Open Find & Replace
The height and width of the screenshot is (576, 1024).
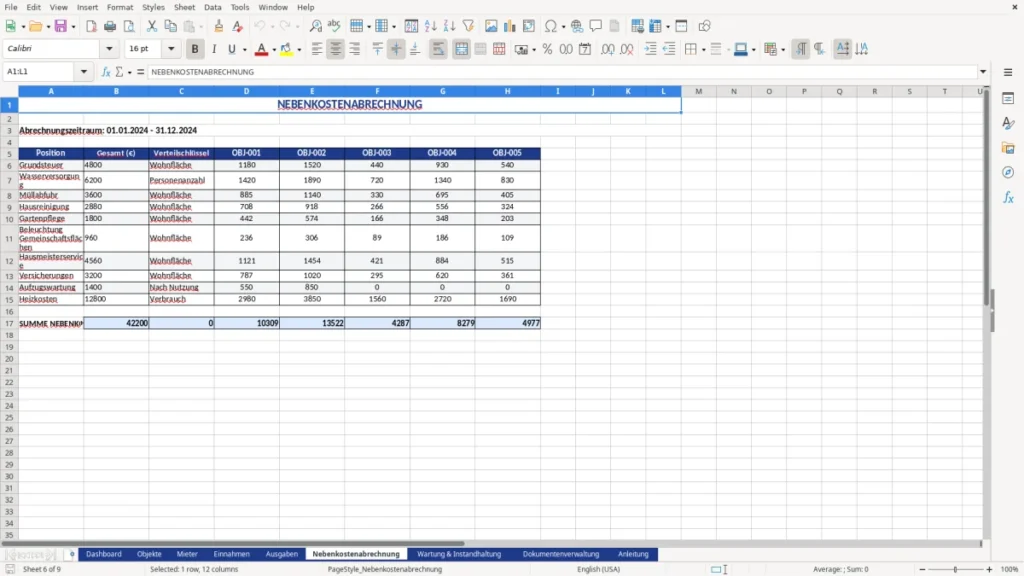pos(315,26)
